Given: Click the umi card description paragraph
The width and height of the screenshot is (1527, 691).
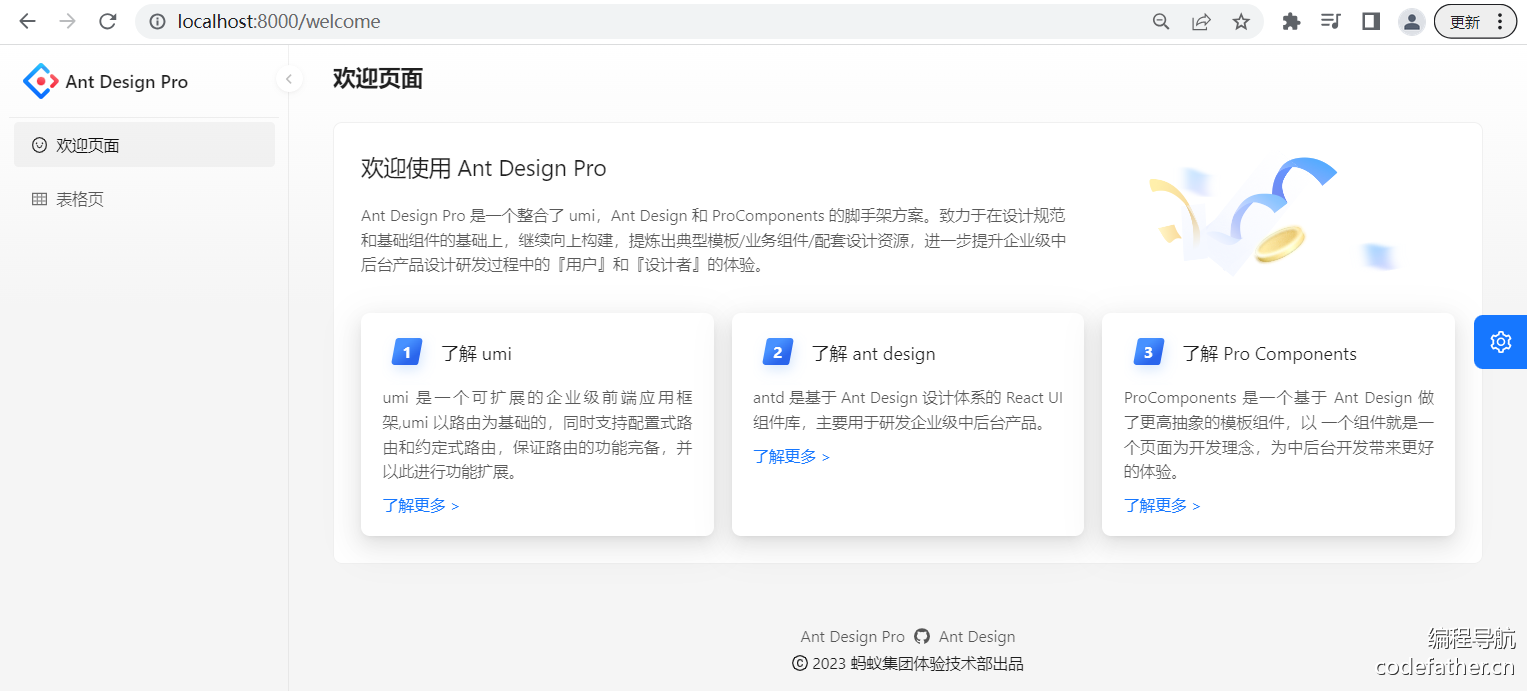Looking at the screenshot, I should pos(538,434).
